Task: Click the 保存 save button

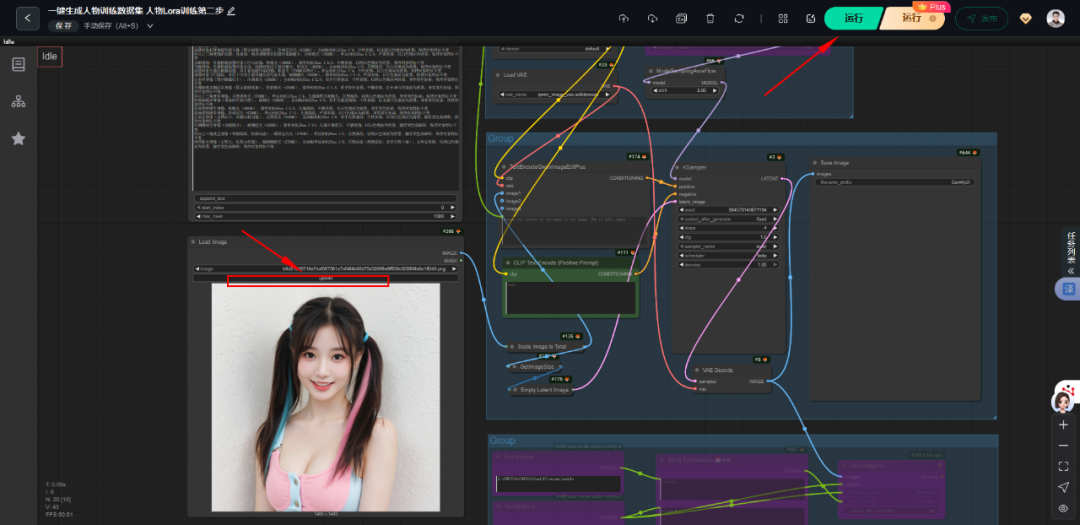Action: (63, 25)
